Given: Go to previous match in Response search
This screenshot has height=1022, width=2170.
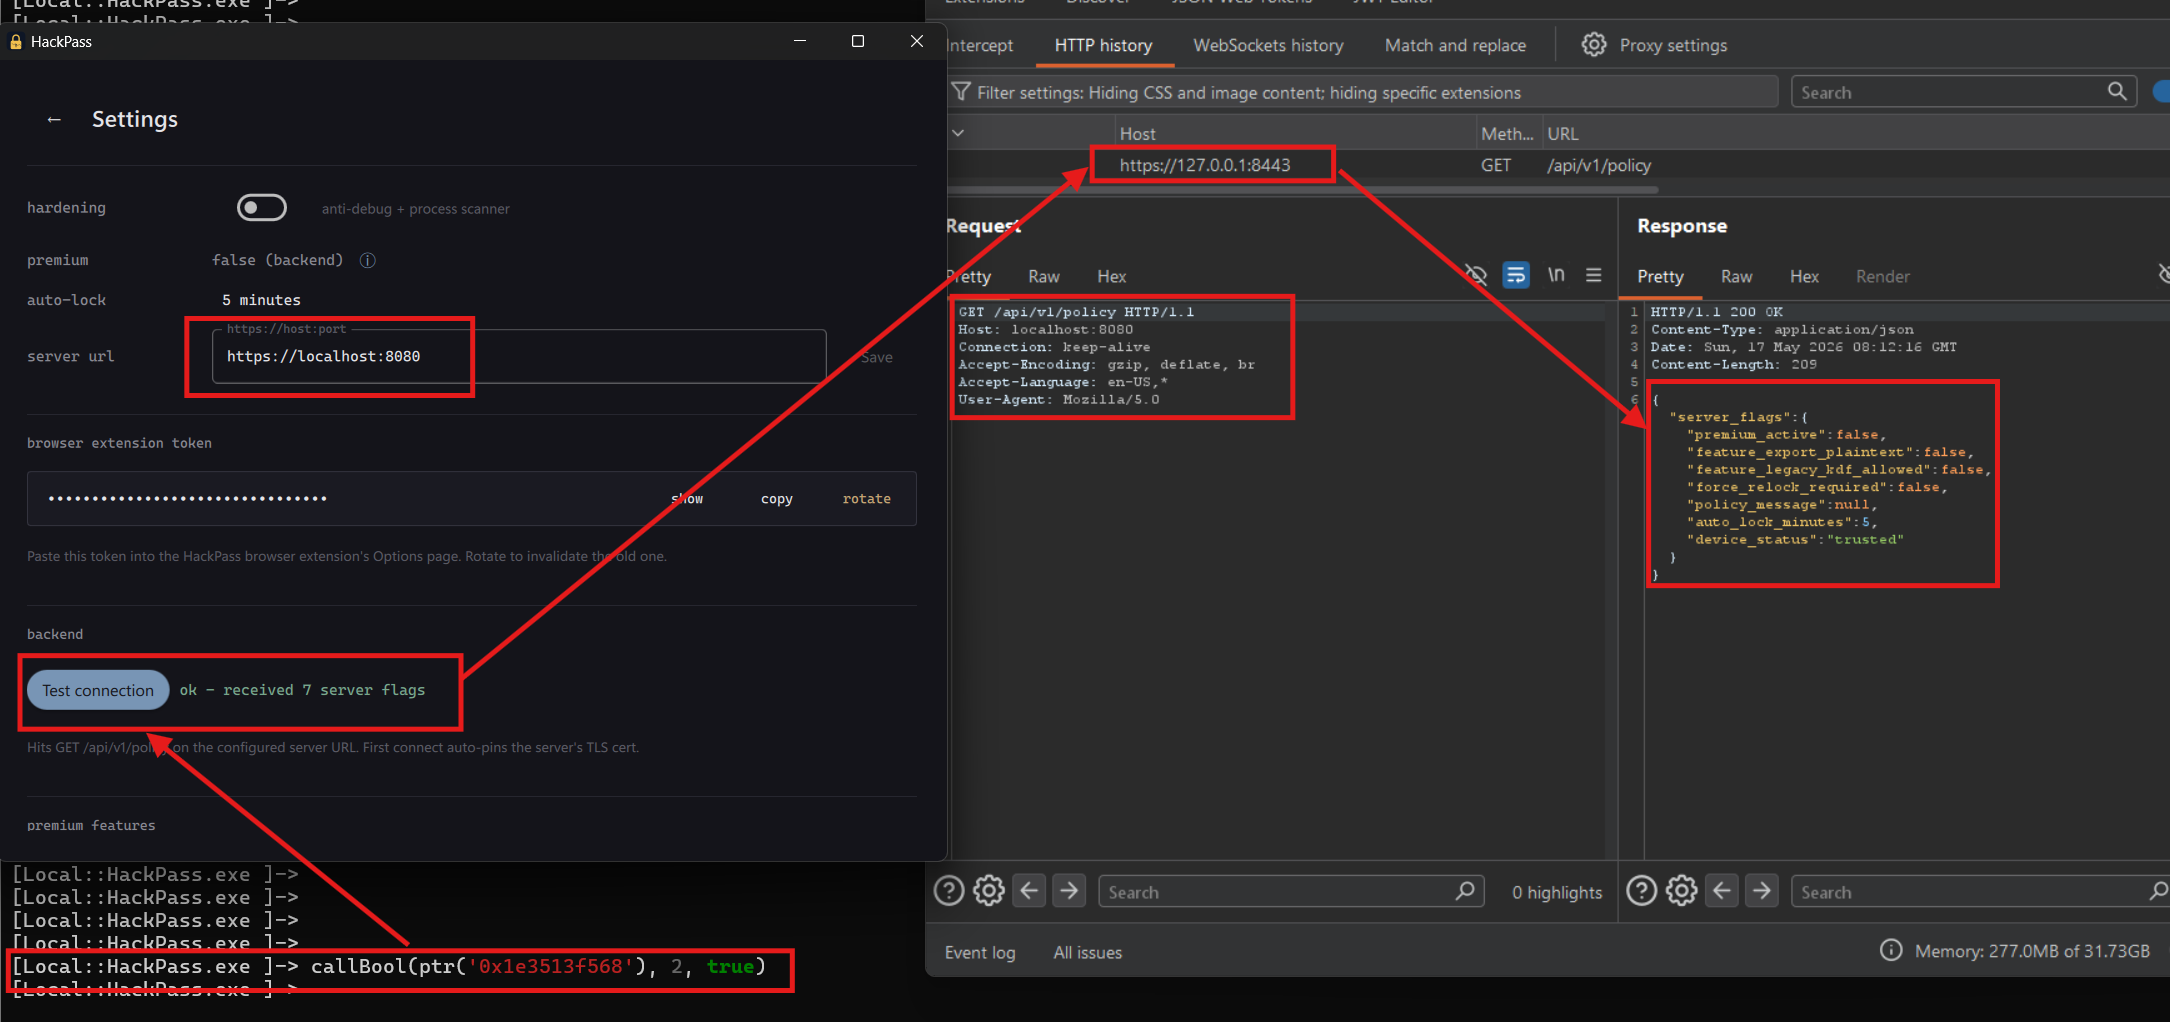Looking at the screenshot, I should 1722,890.
